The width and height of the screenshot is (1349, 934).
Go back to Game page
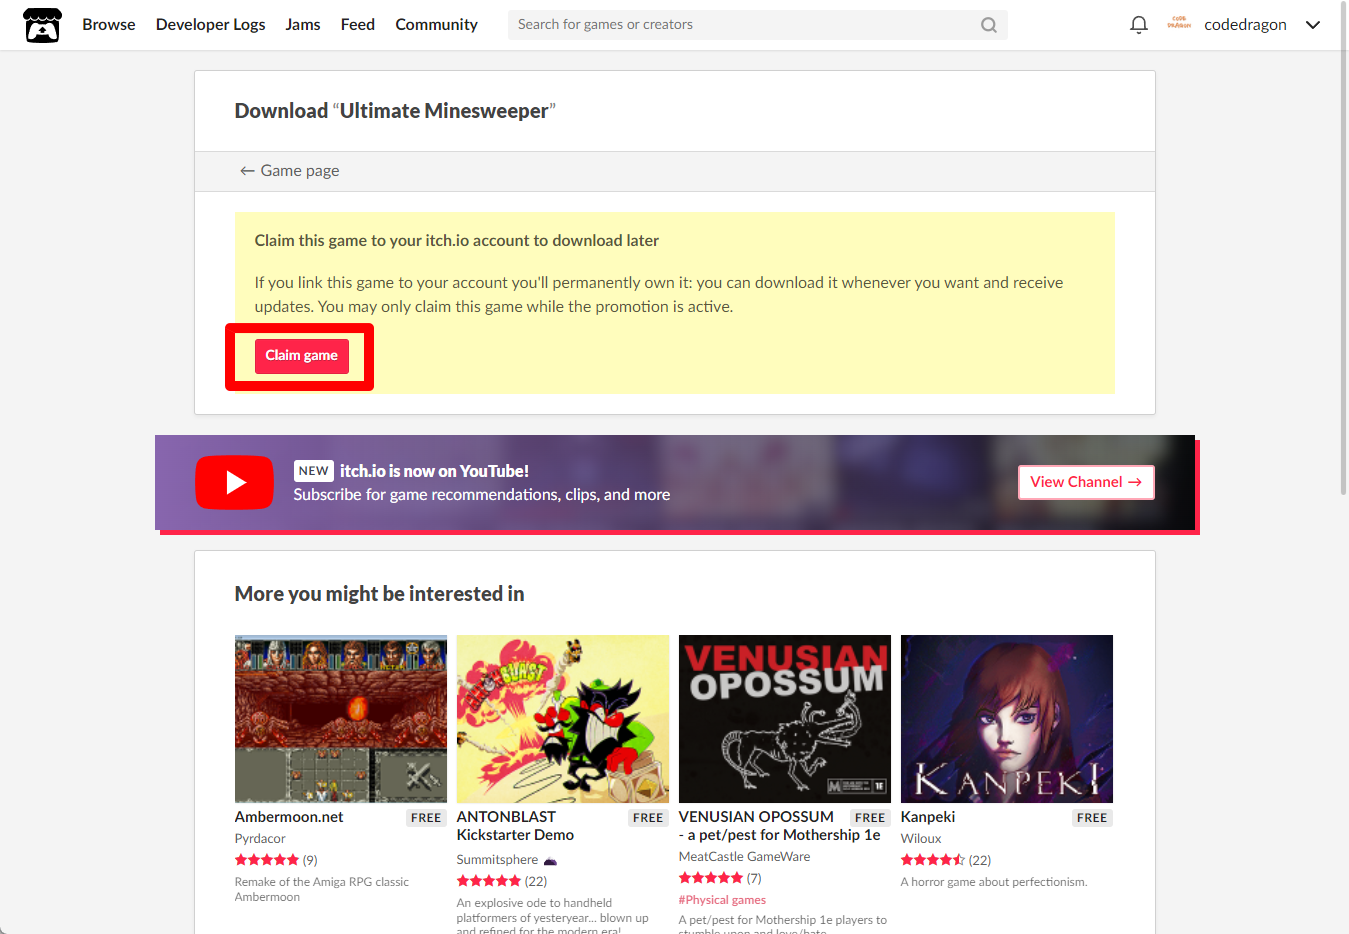290,171
